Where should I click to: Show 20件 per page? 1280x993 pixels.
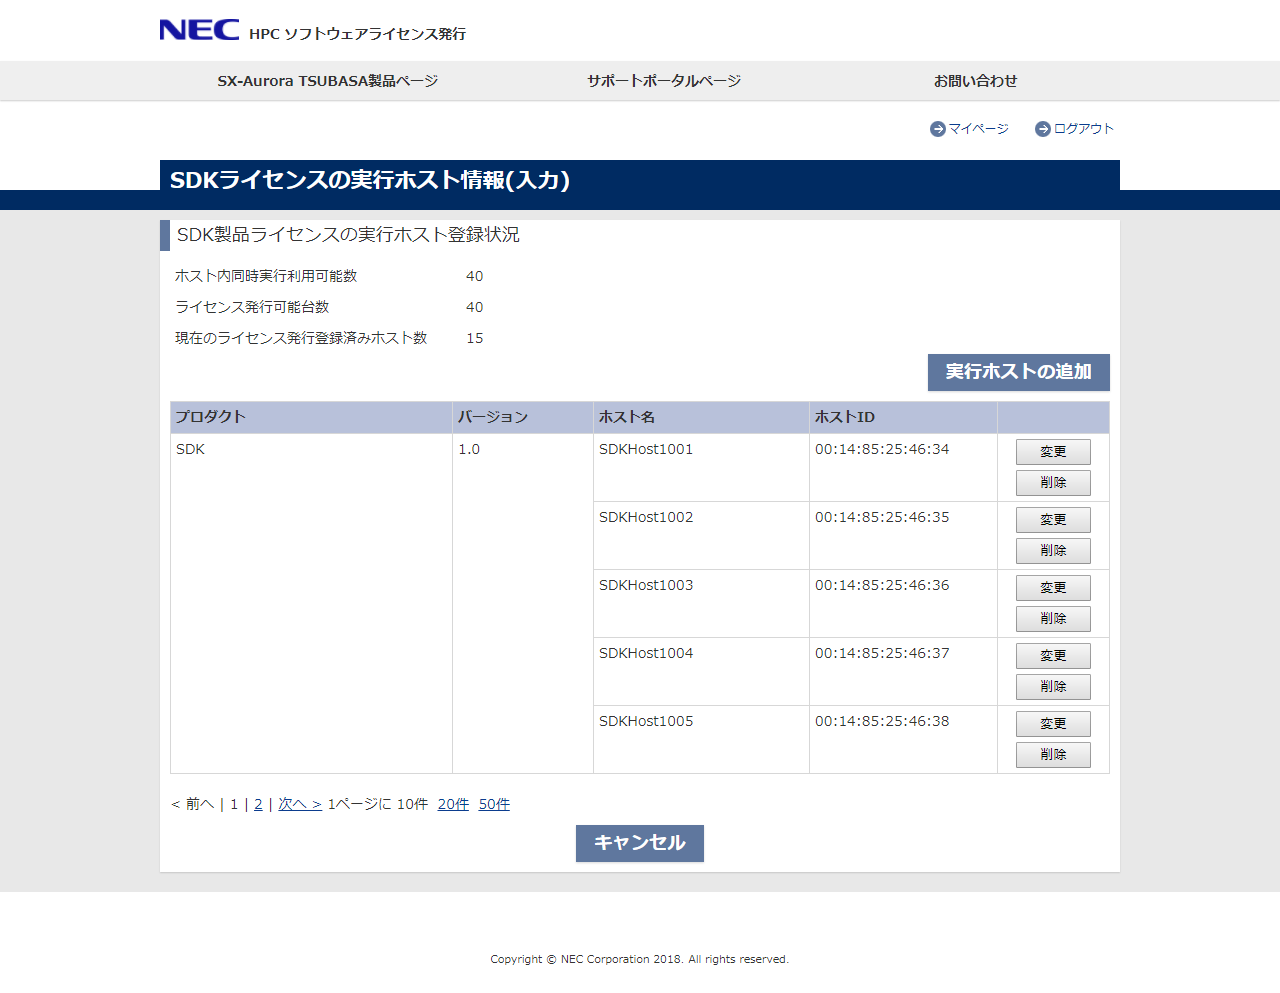[453, 804]
